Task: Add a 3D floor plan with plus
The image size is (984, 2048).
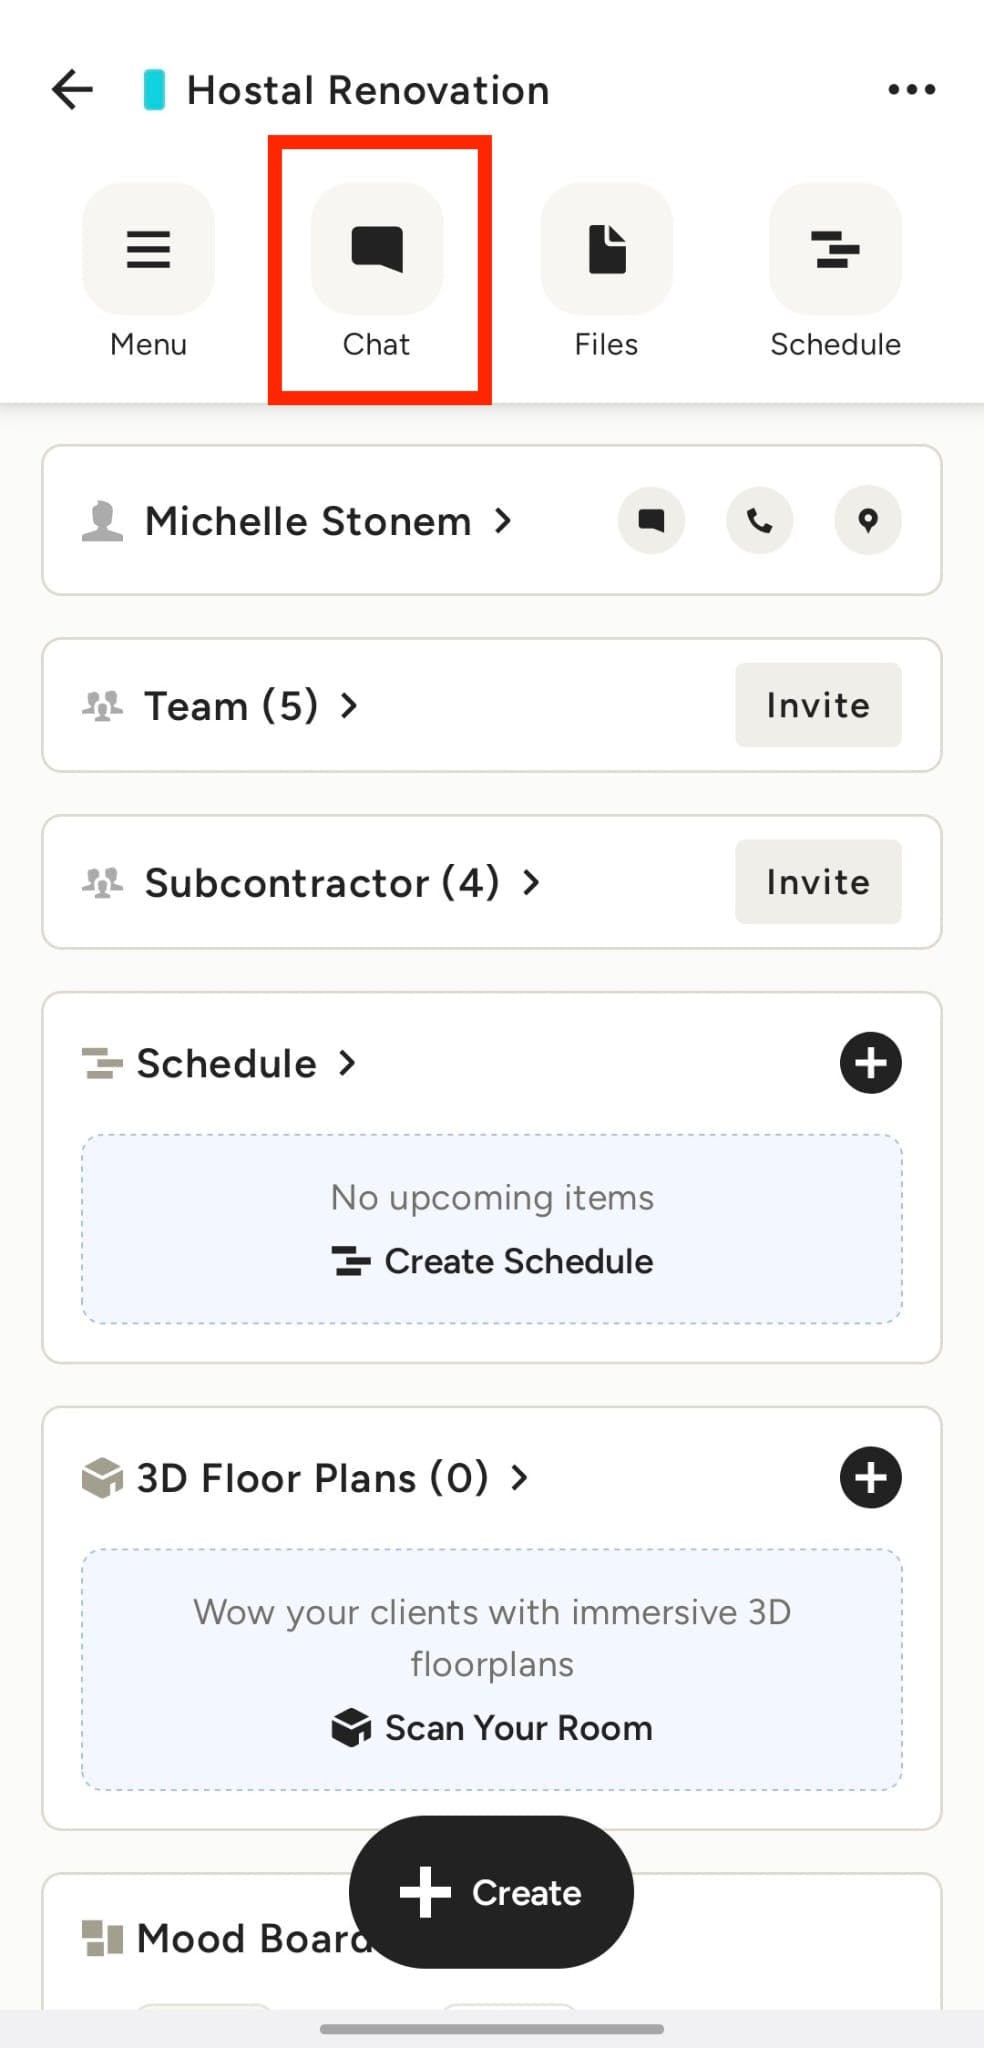Action: 870,1478
